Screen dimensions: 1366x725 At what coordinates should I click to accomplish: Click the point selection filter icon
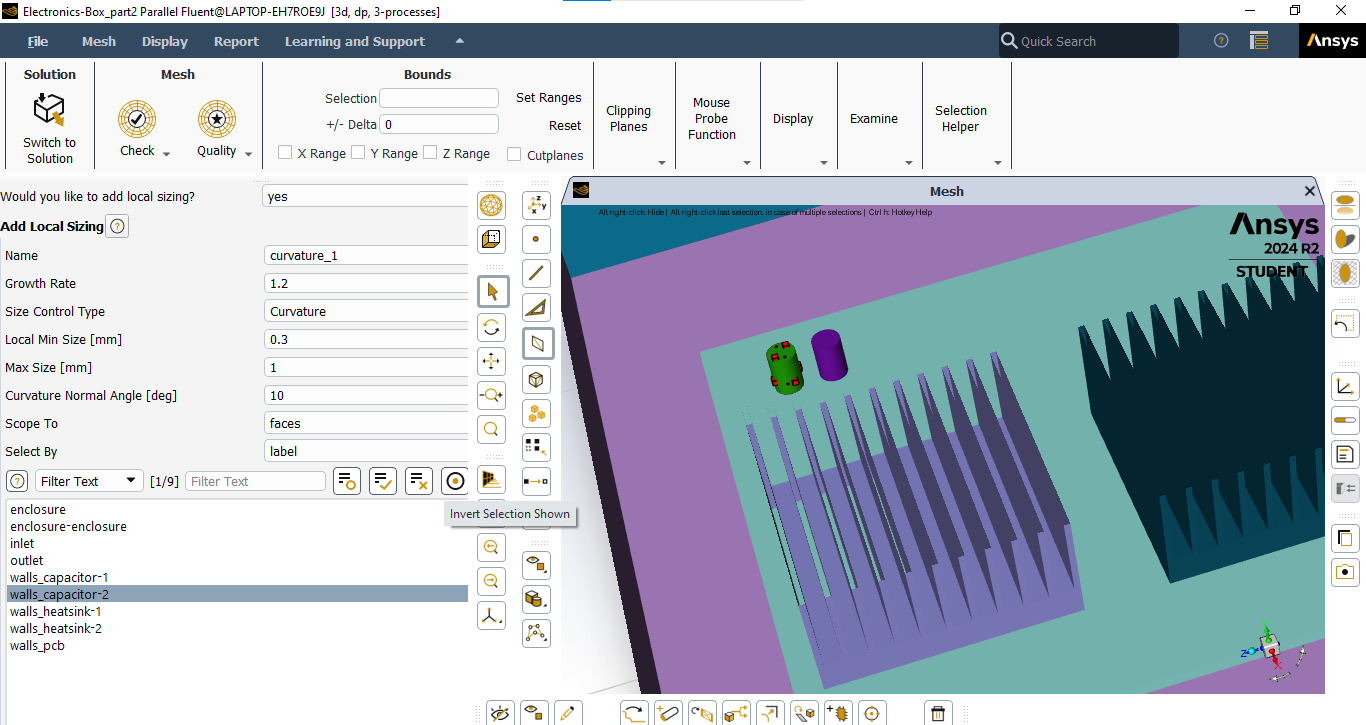click(537, 240)
